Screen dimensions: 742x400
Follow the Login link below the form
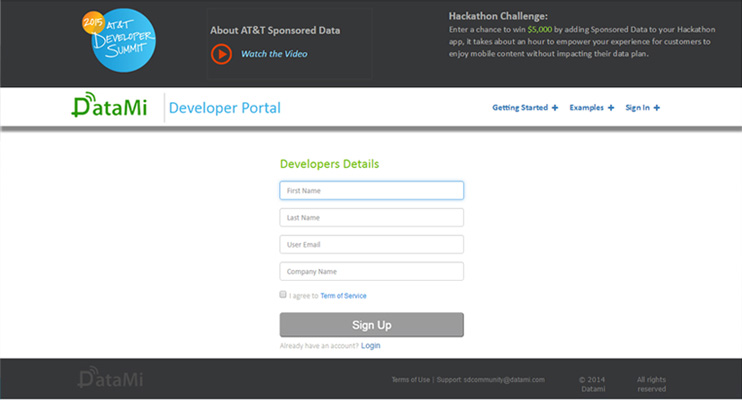(371, 346)
